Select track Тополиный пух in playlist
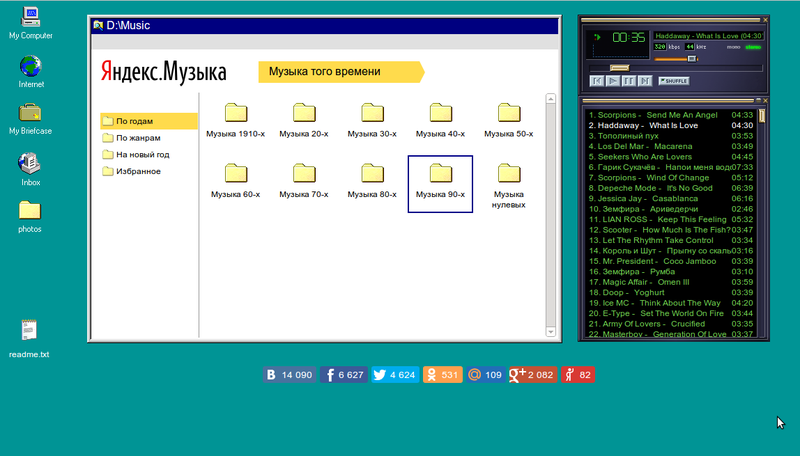Viewport: 800px width, 456px height. (x=670, y=136)
